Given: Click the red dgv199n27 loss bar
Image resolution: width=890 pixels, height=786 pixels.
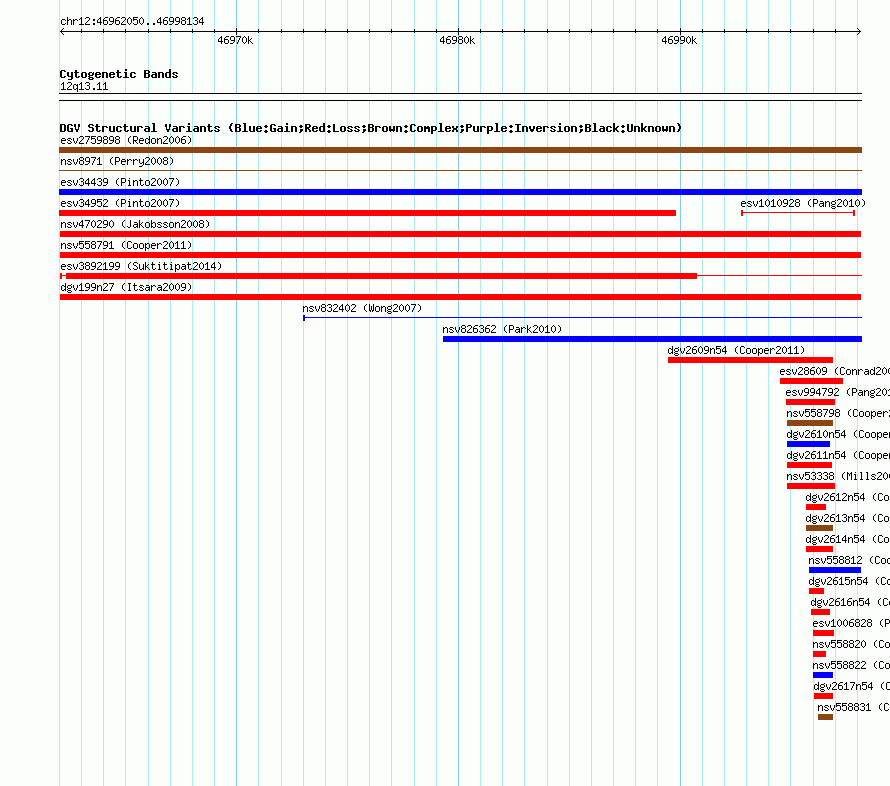Looking at the screenshot, I should (x=460, y=297).
